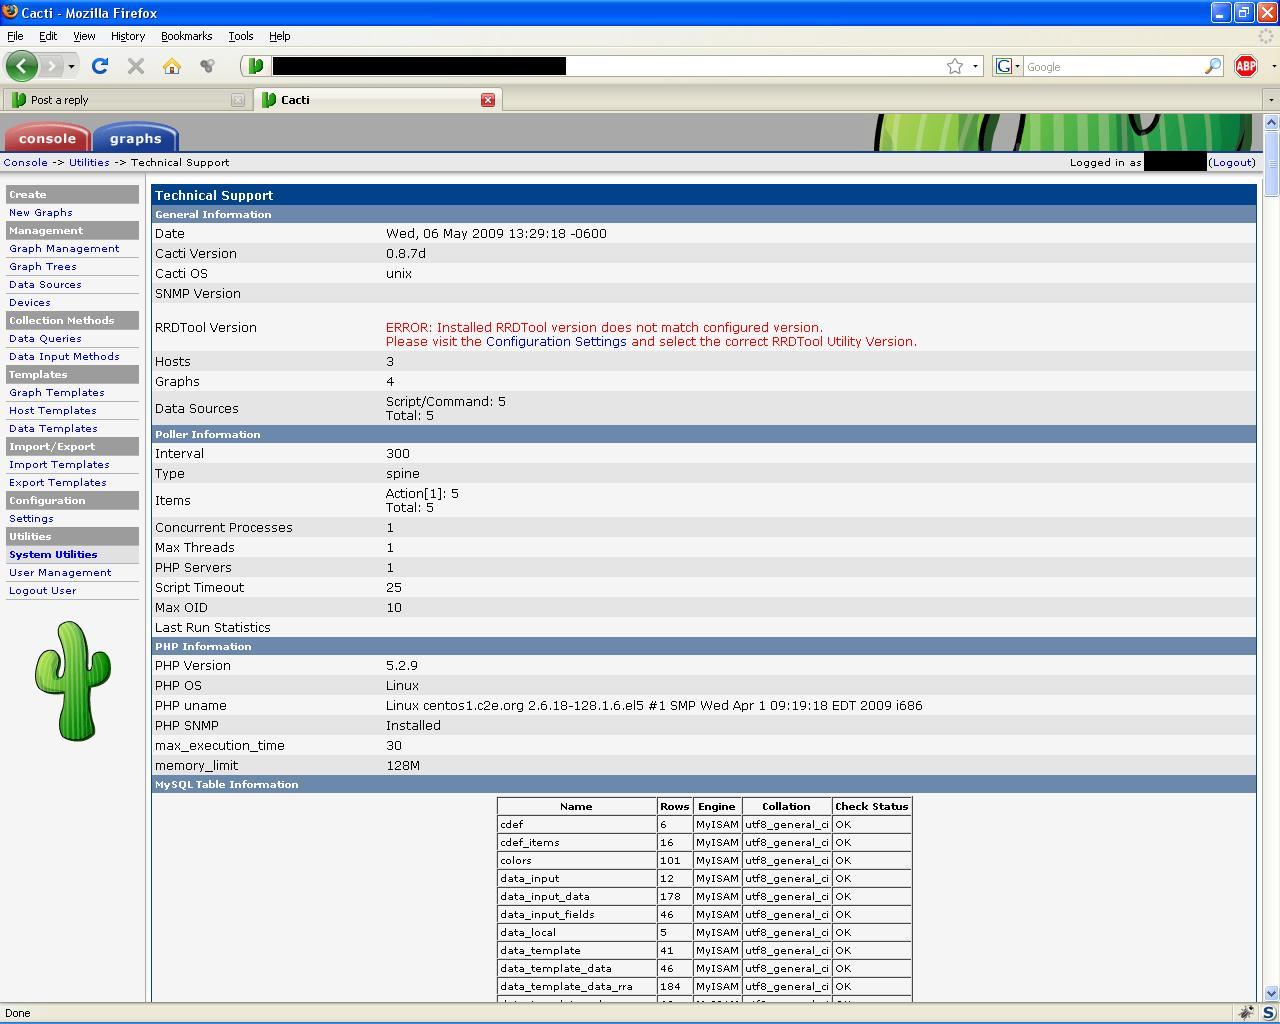
Task: Click the Adblock Plus ABP icon
Action: (x=1246, y=66)
